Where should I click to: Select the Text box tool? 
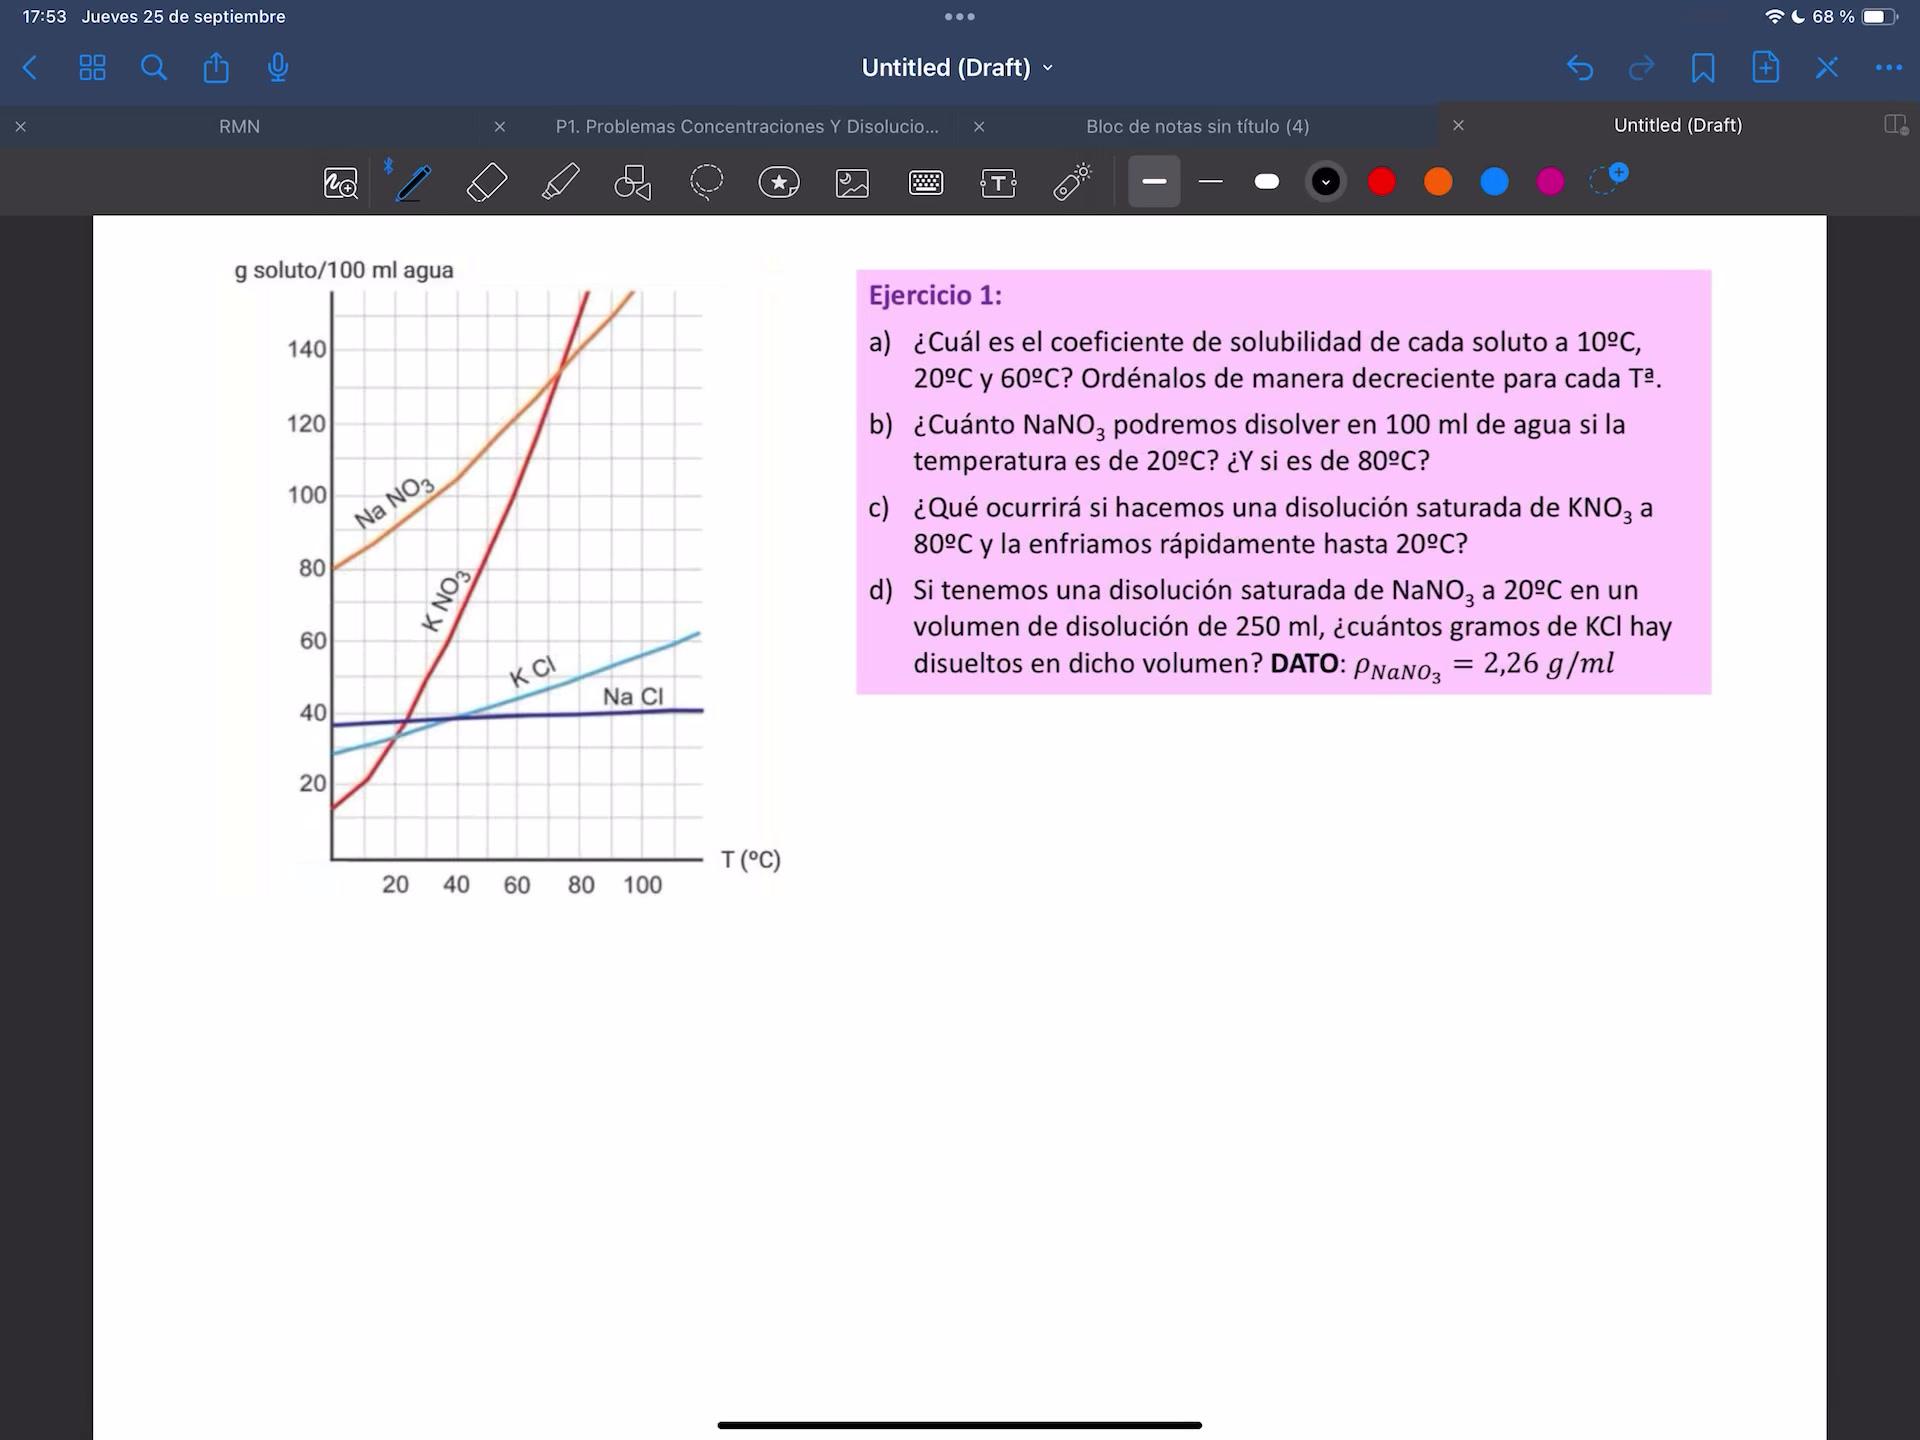[998, 182]
